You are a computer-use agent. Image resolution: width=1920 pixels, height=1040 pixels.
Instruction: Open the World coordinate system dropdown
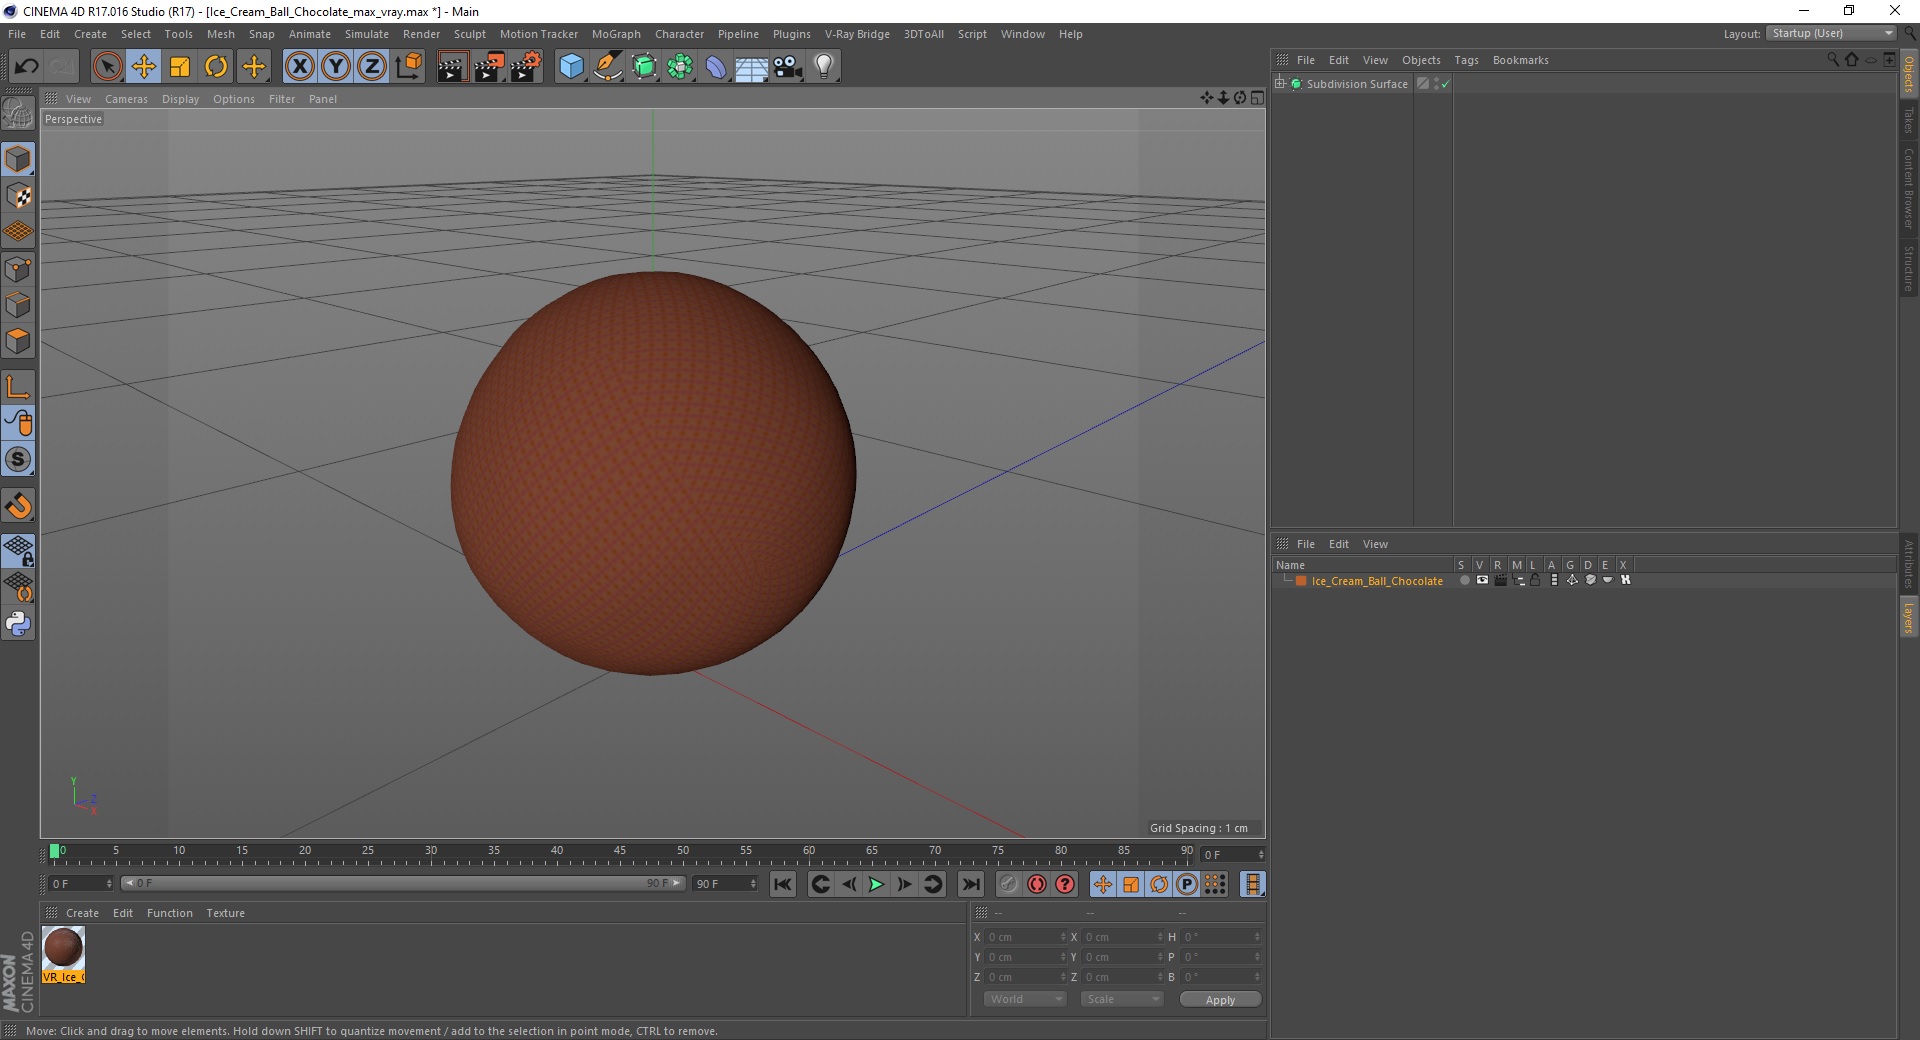click(1025, 999)
